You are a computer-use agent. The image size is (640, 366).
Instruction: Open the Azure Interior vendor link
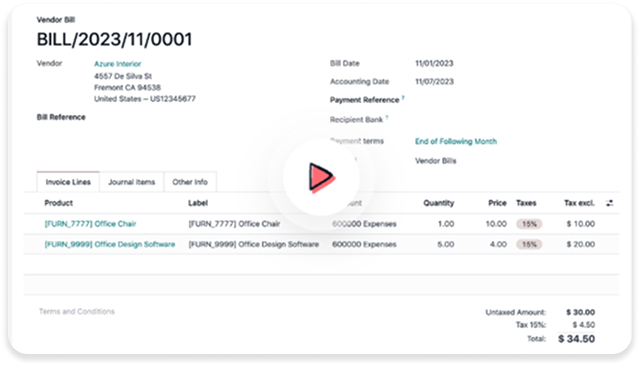(118, 64)
